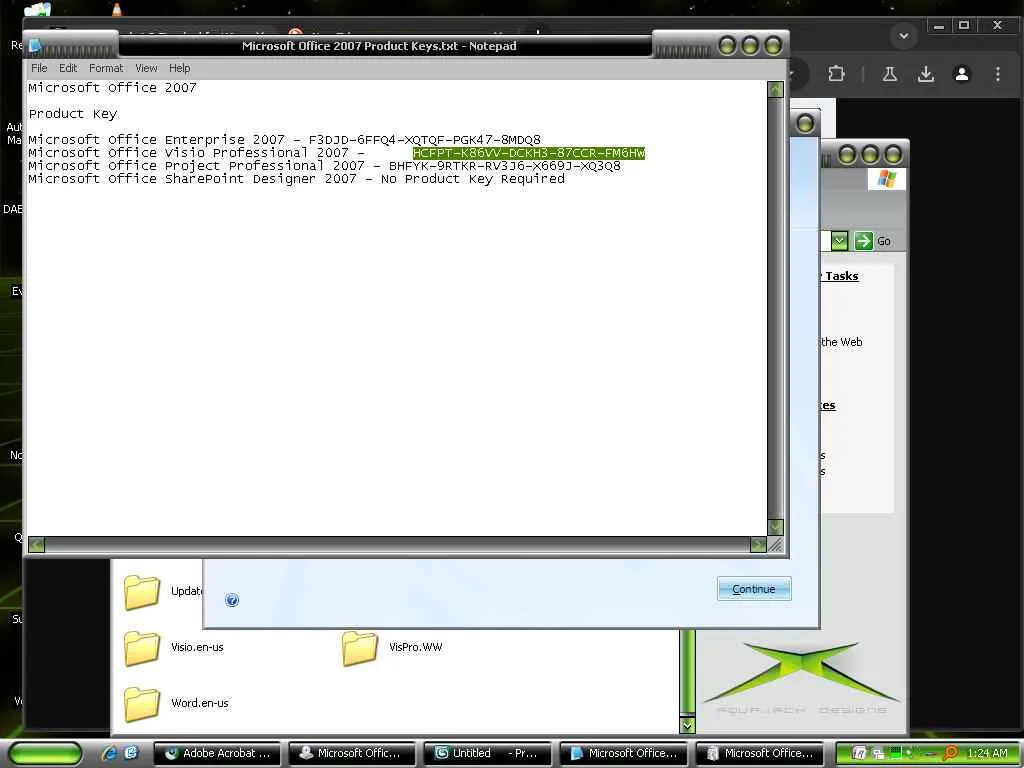Screen dimensions: 1024x768
Task: Open the Notepad Edit menu
Action: tap(68, 68)
